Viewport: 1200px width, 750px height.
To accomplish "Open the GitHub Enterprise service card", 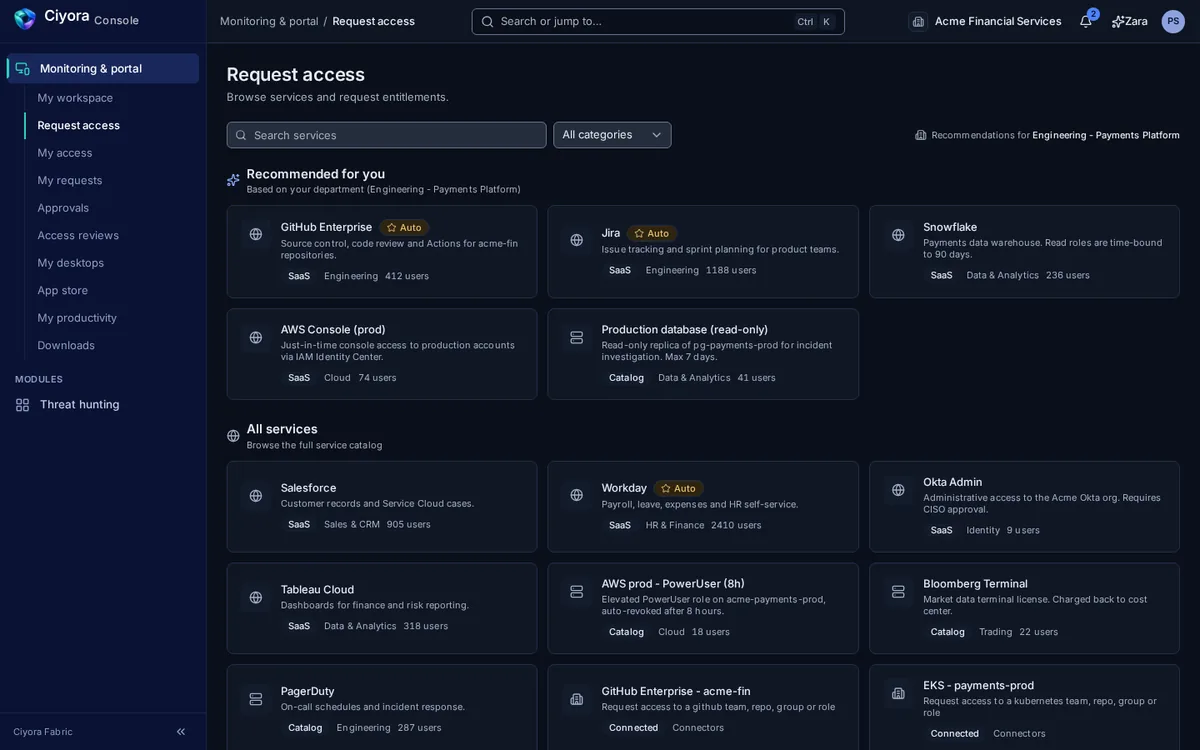I will 382,252.
